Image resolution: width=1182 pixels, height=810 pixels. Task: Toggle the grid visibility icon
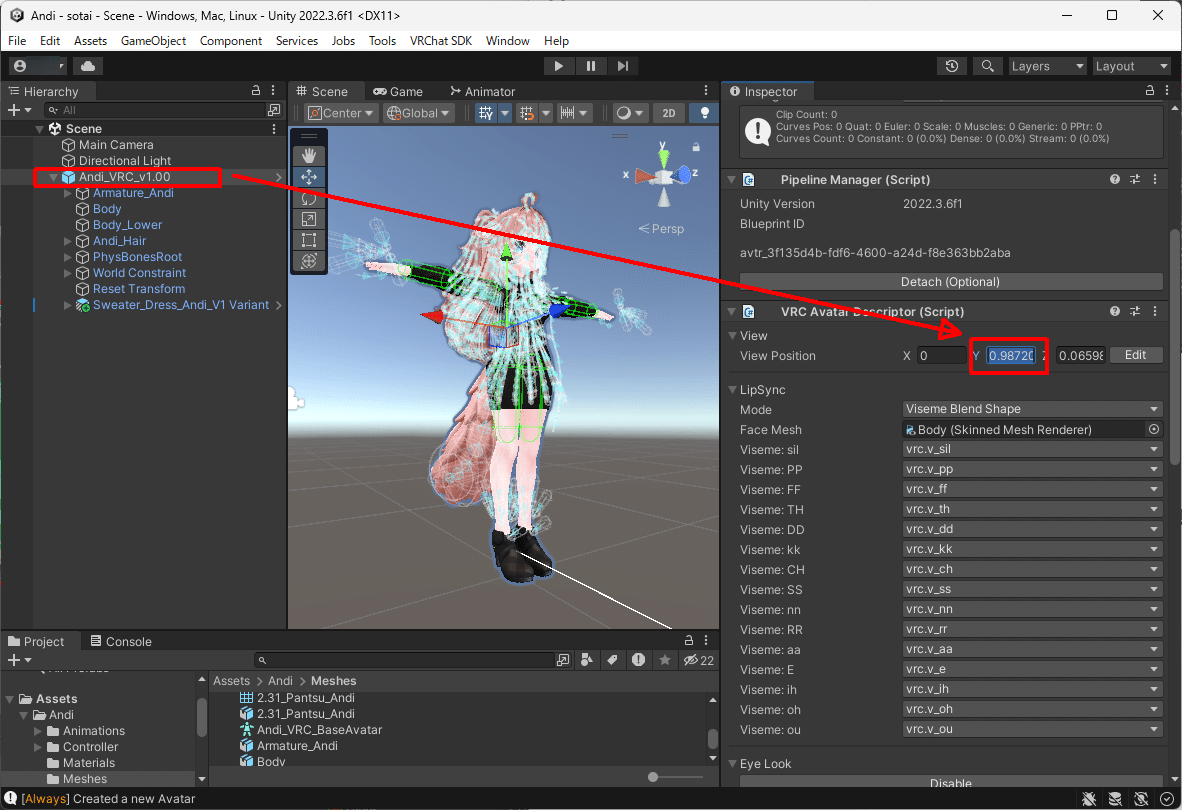pyautogui.click(x=486, y=113)
